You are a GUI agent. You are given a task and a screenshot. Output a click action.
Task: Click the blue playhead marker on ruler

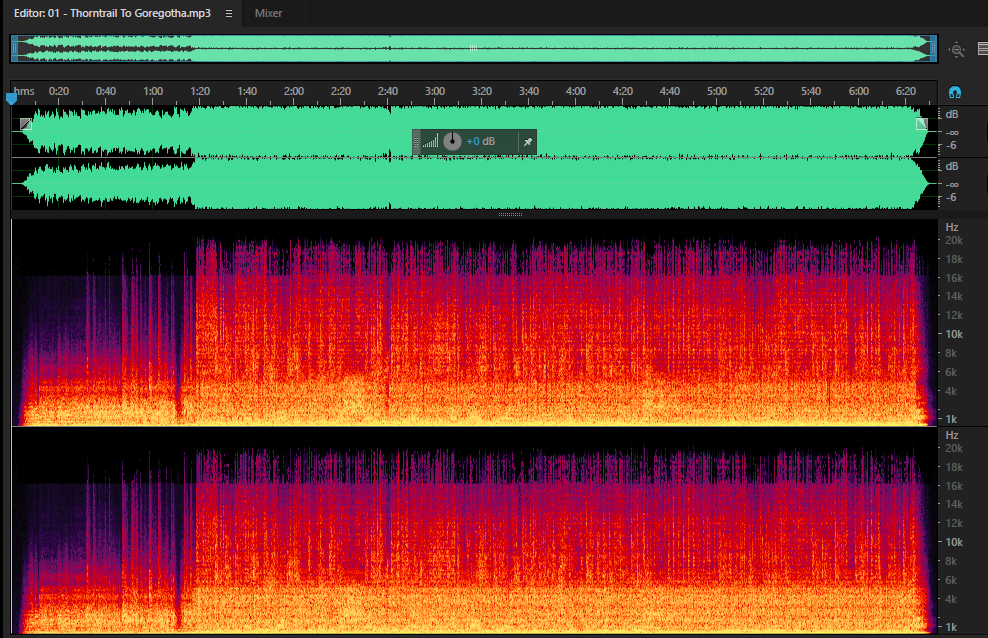[x=11, y=99]
